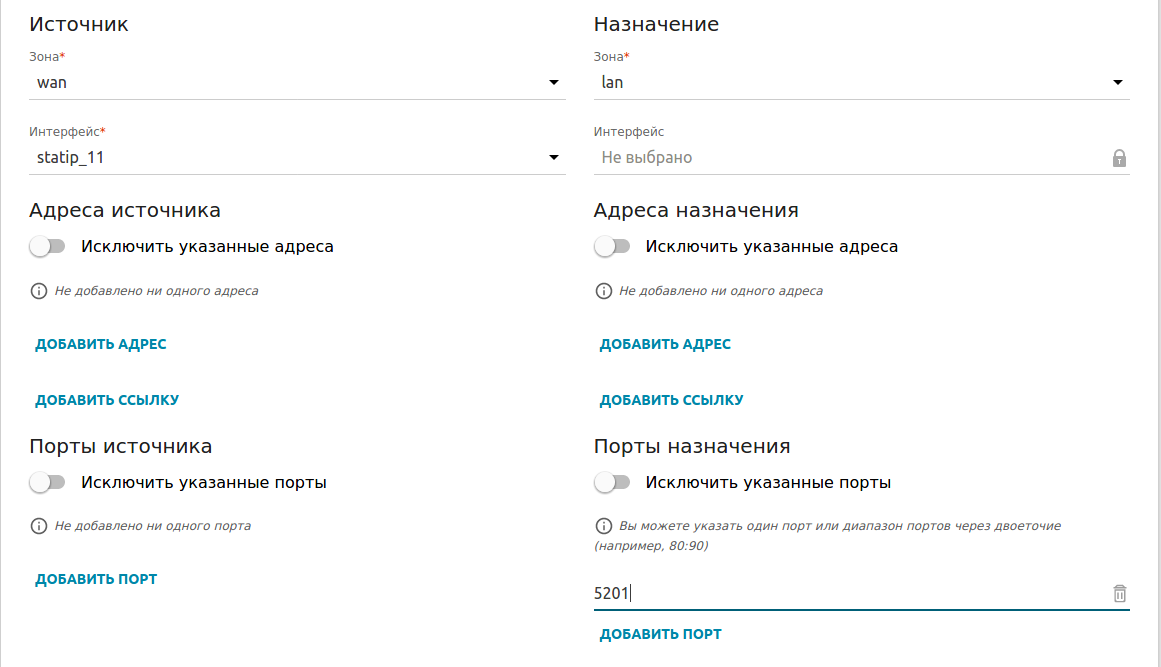
Task: Expand source interface dropdown statip_11
Action: (x=297, y=158)
